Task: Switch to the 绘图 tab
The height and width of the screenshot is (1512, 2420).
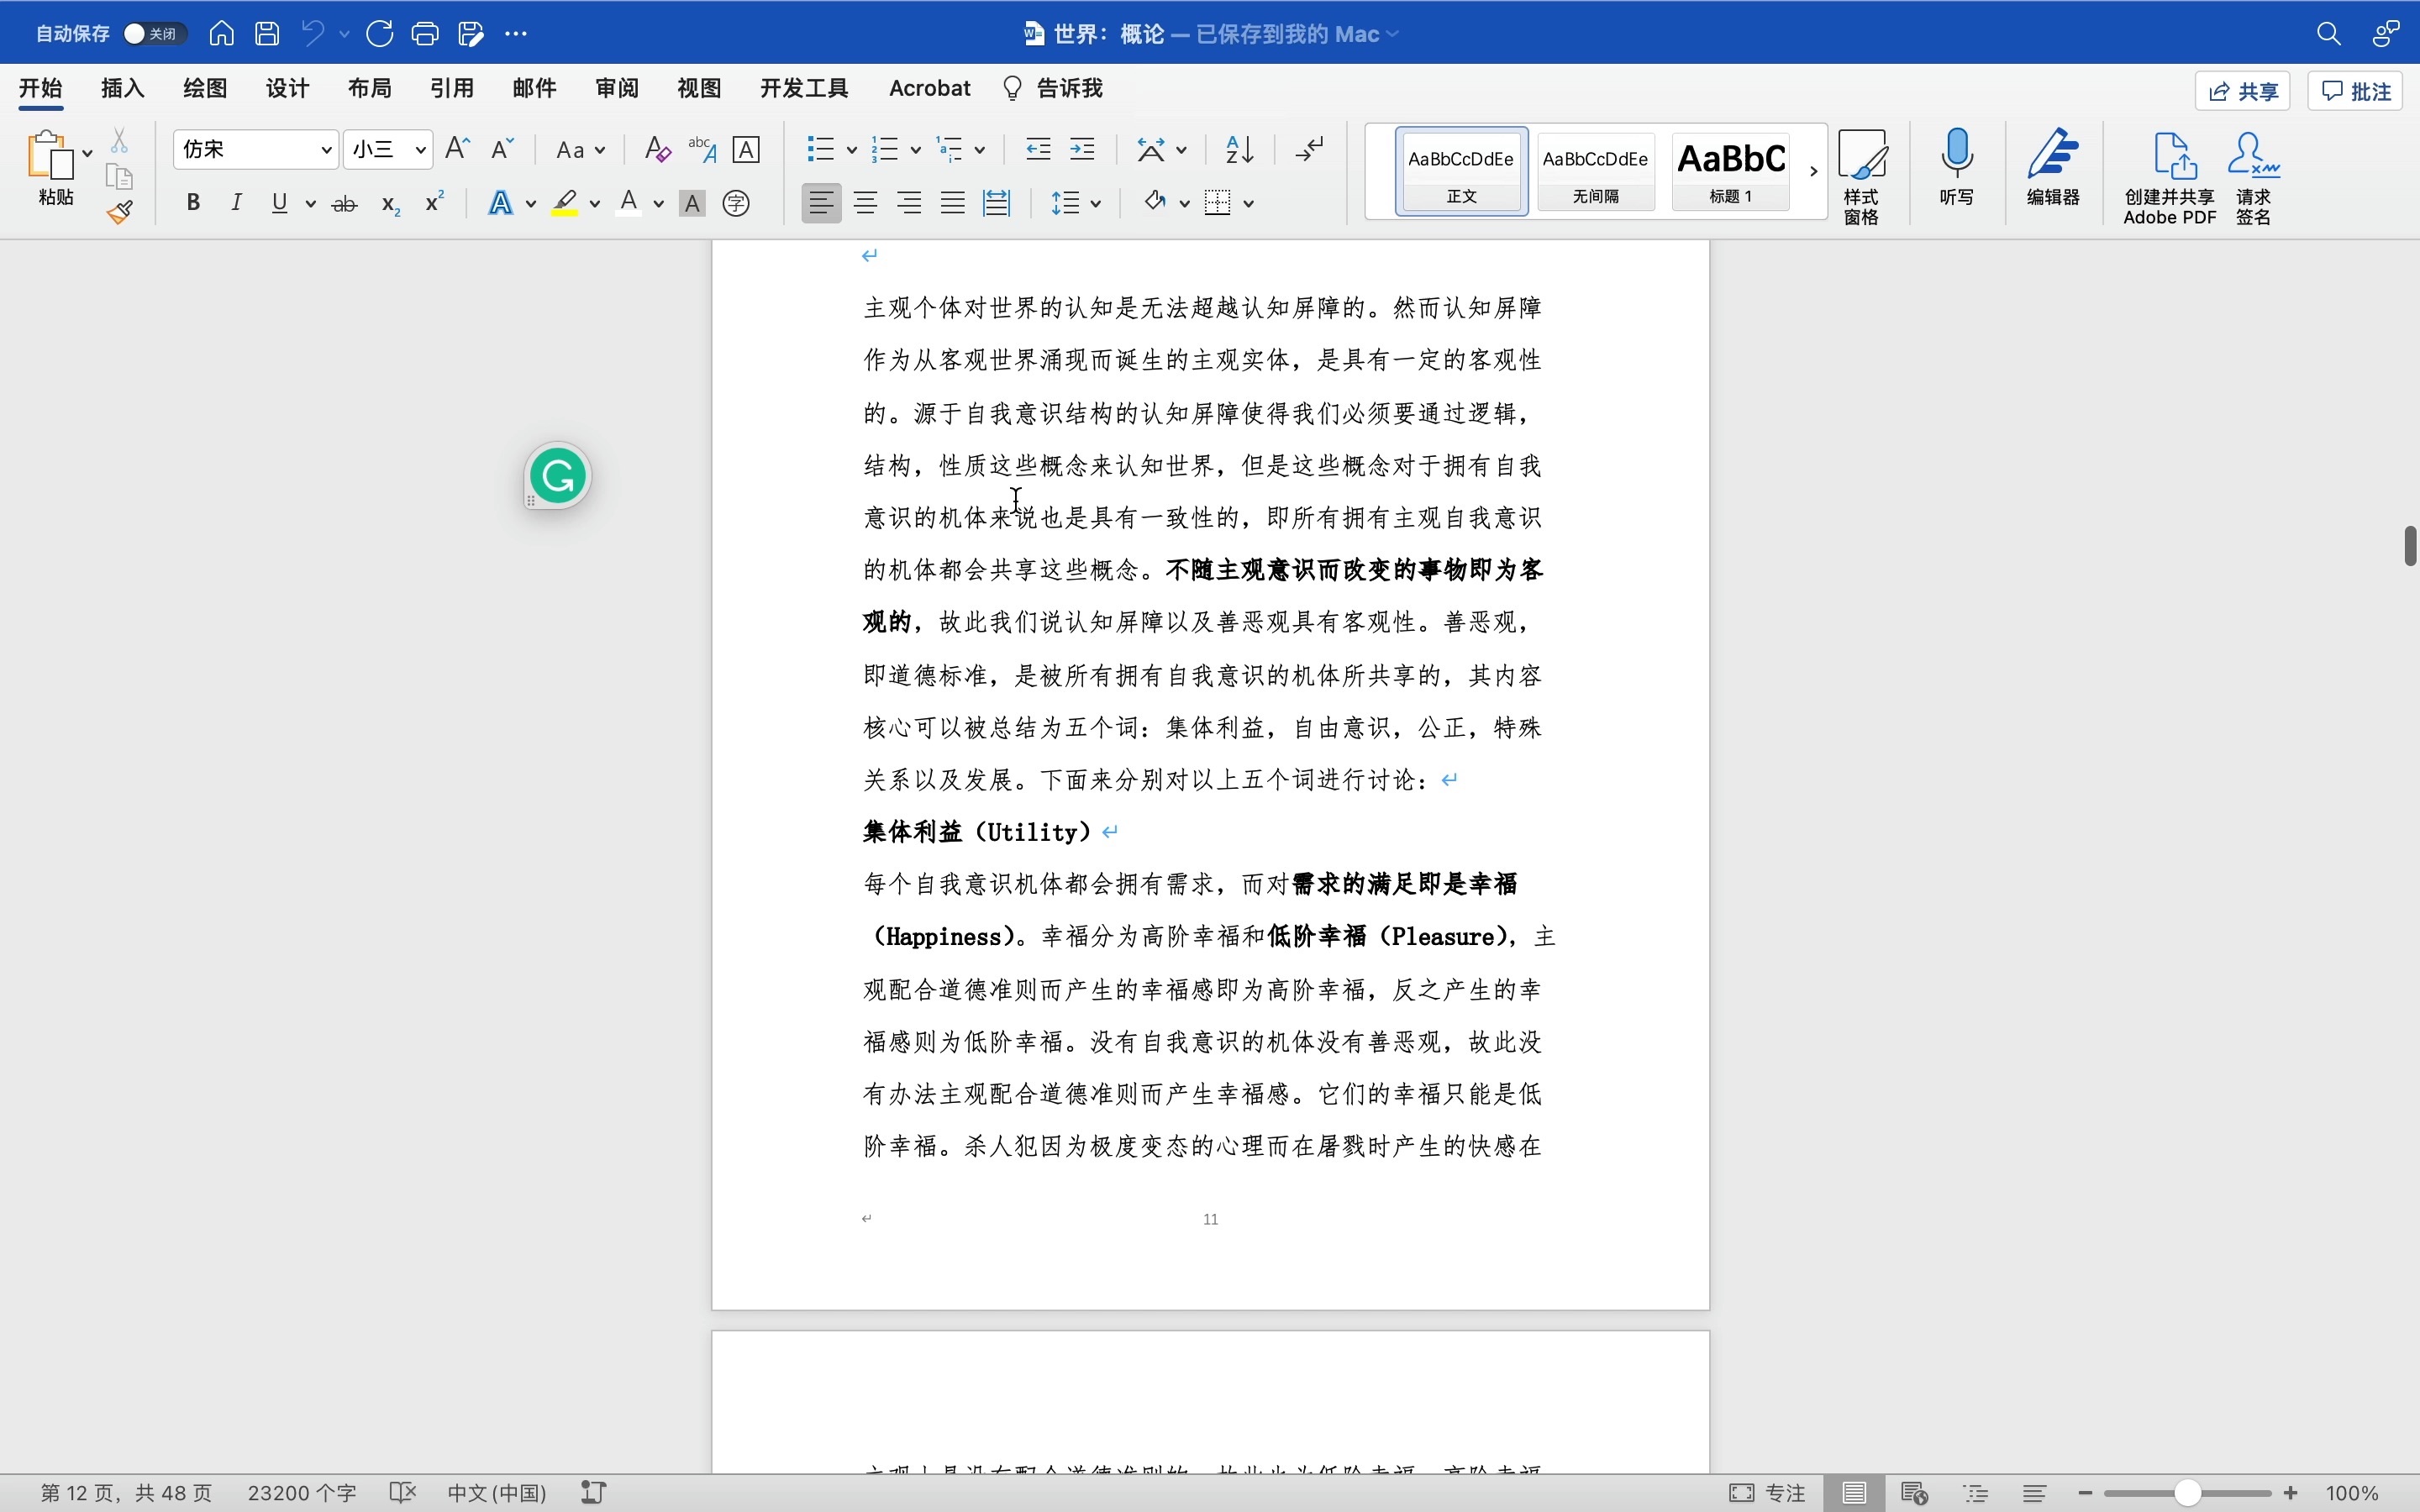Action: 205,88
